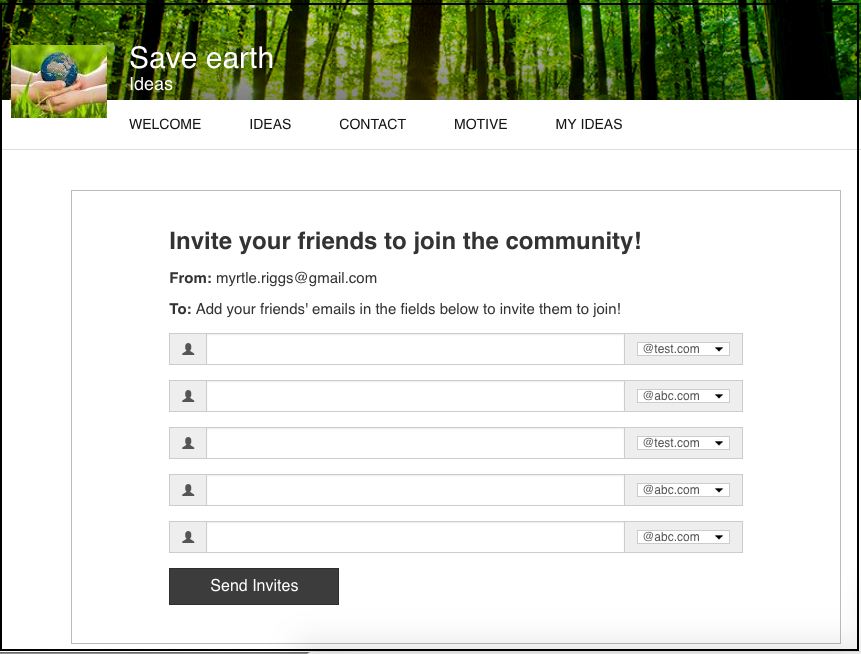Click the Send Invites button

pyautogui.click(x=254, y=586)
